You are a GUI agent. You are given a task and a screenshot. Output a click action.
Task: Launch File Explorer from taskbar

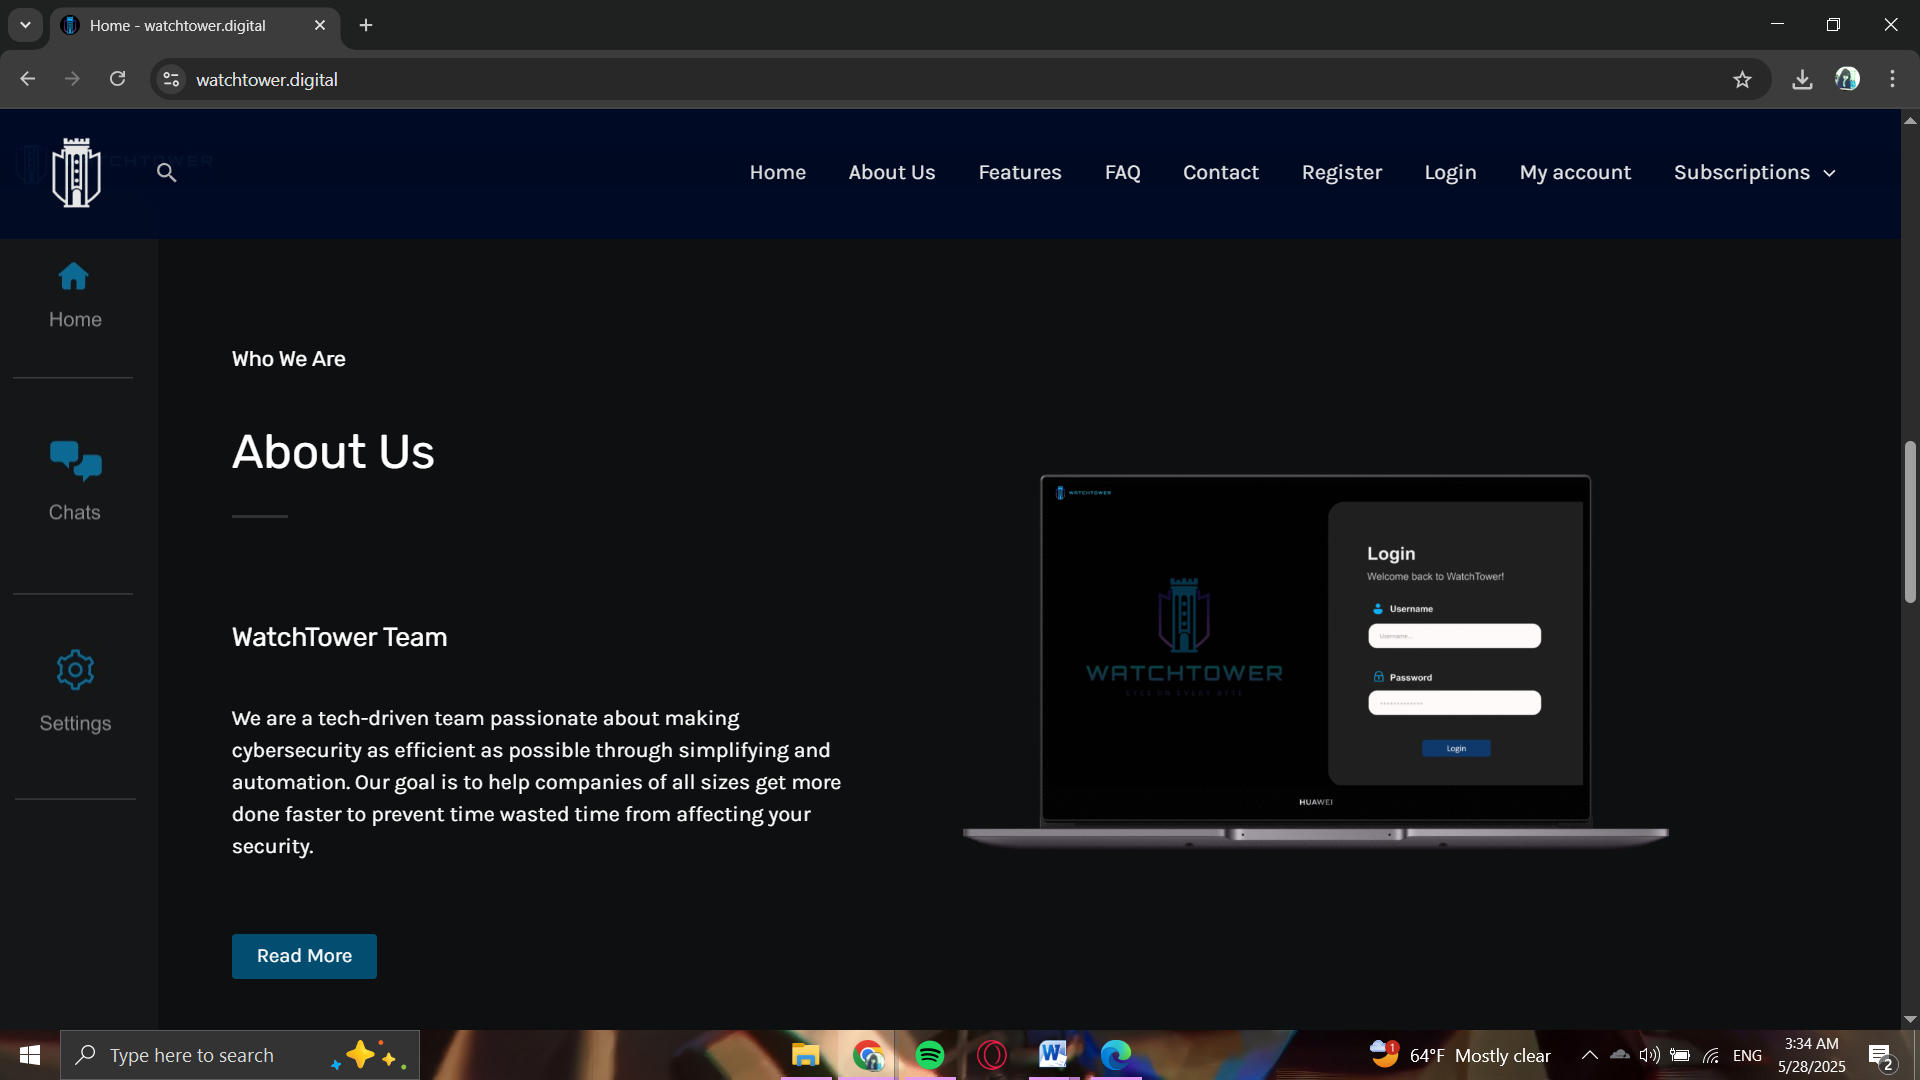[805, 1055]
